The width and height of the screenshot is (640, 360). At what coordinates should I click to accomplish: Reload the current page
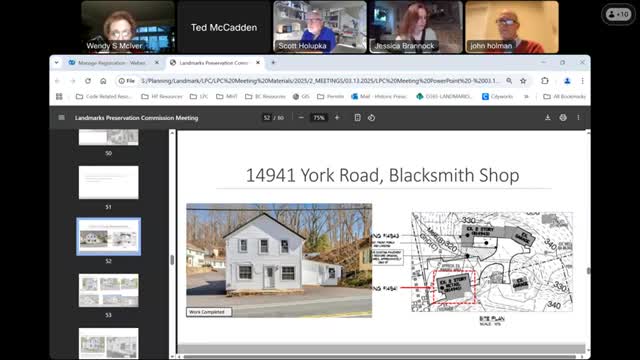click(88, 81)
